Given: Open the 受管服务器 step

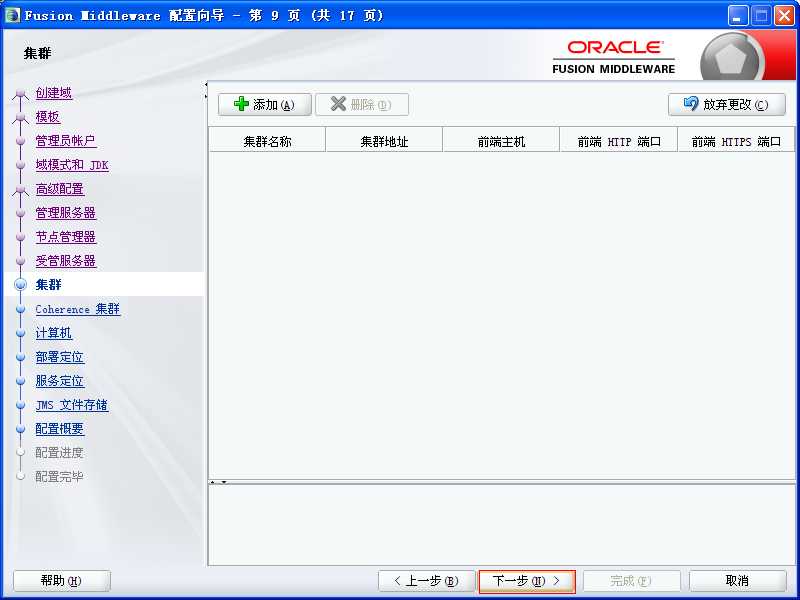Looking at the screenshot, I should pyautogui.click(x=66, y=261).
